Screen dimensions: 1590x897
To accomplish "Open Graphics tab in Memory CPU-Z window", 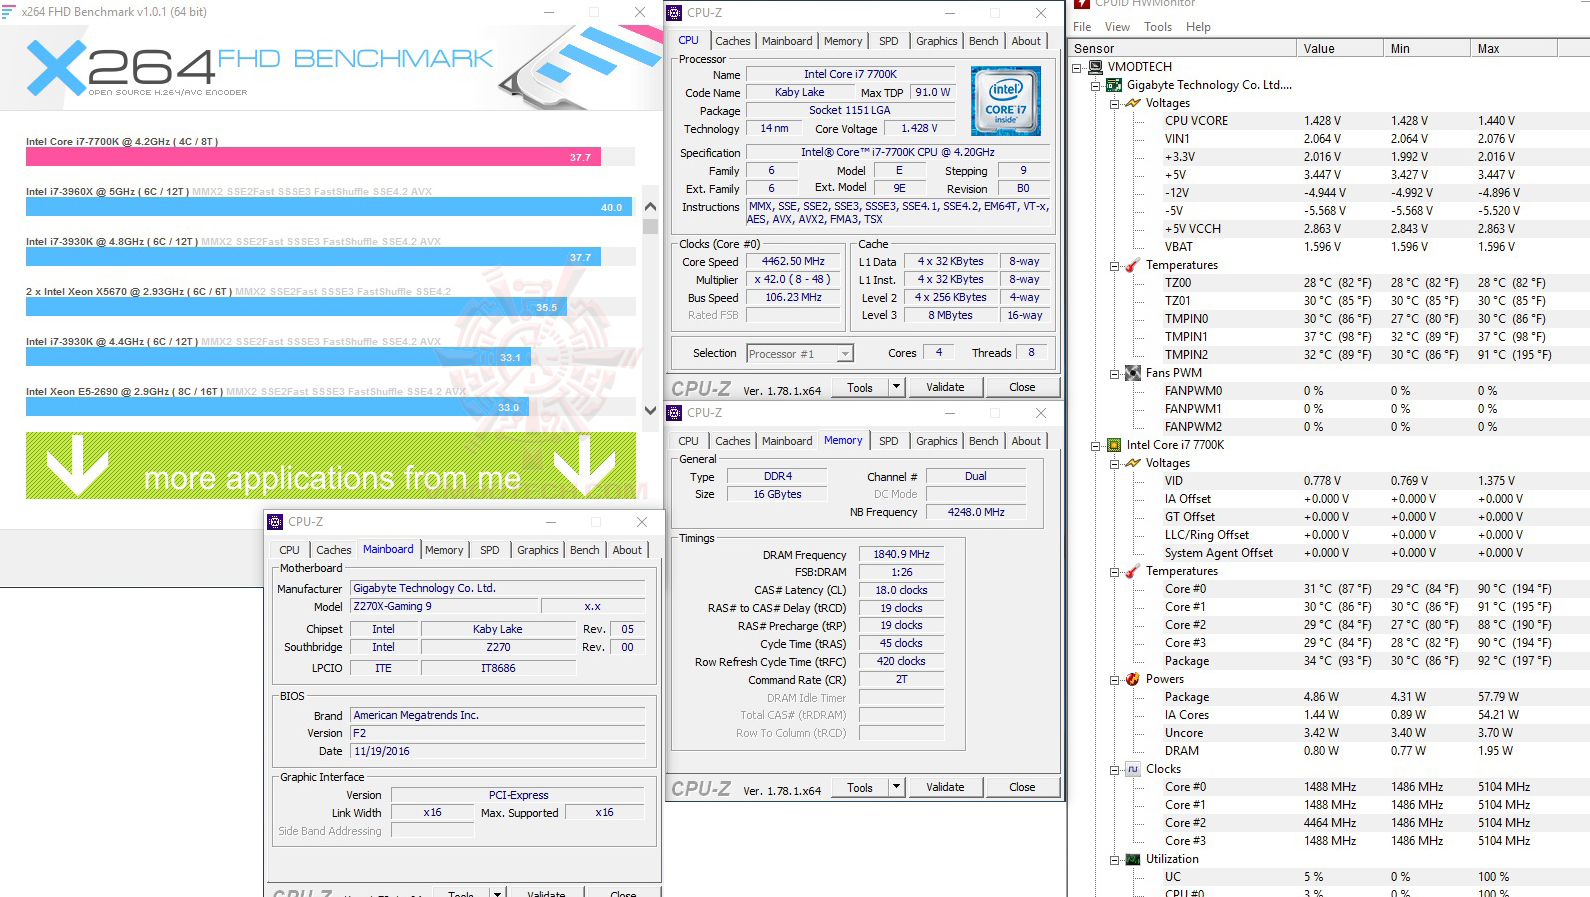I will [x=936, y=441].
